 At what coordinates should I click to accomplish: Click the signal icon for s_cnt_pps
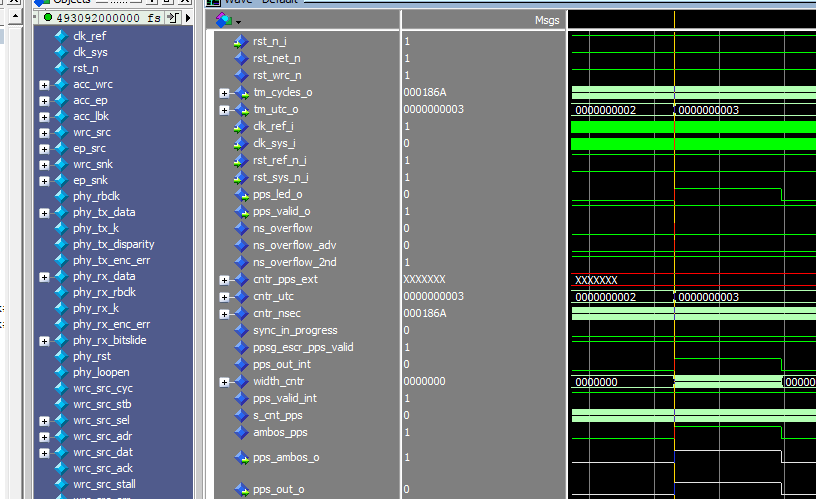point(241,415)
